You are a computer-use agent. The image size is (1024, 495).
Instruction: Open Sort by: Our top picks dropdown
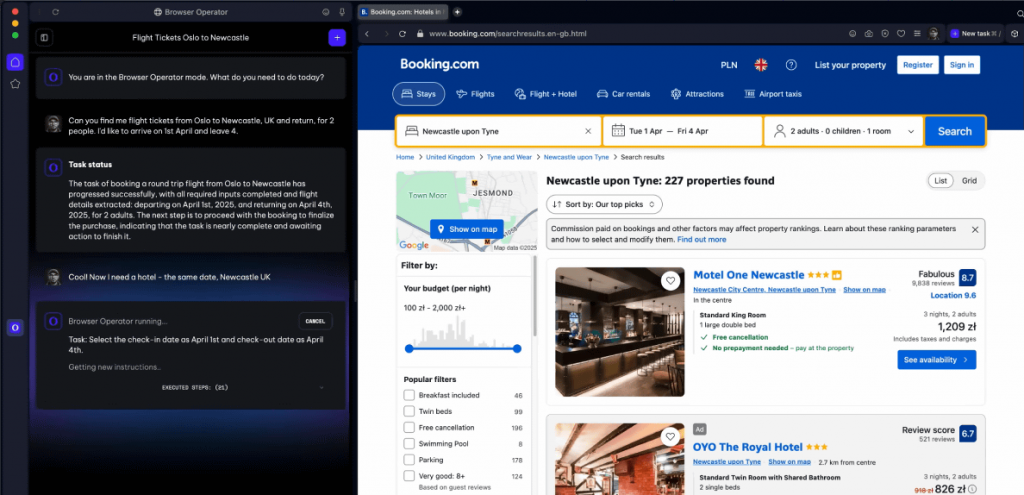click(604, 204)
